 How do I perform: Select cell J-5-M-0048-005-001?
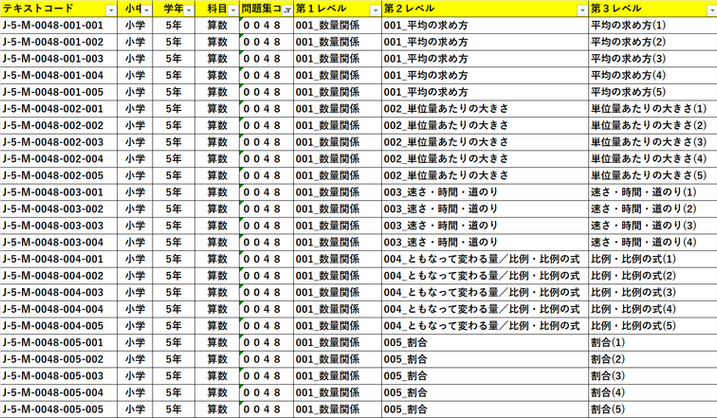(x=59, y=343)
